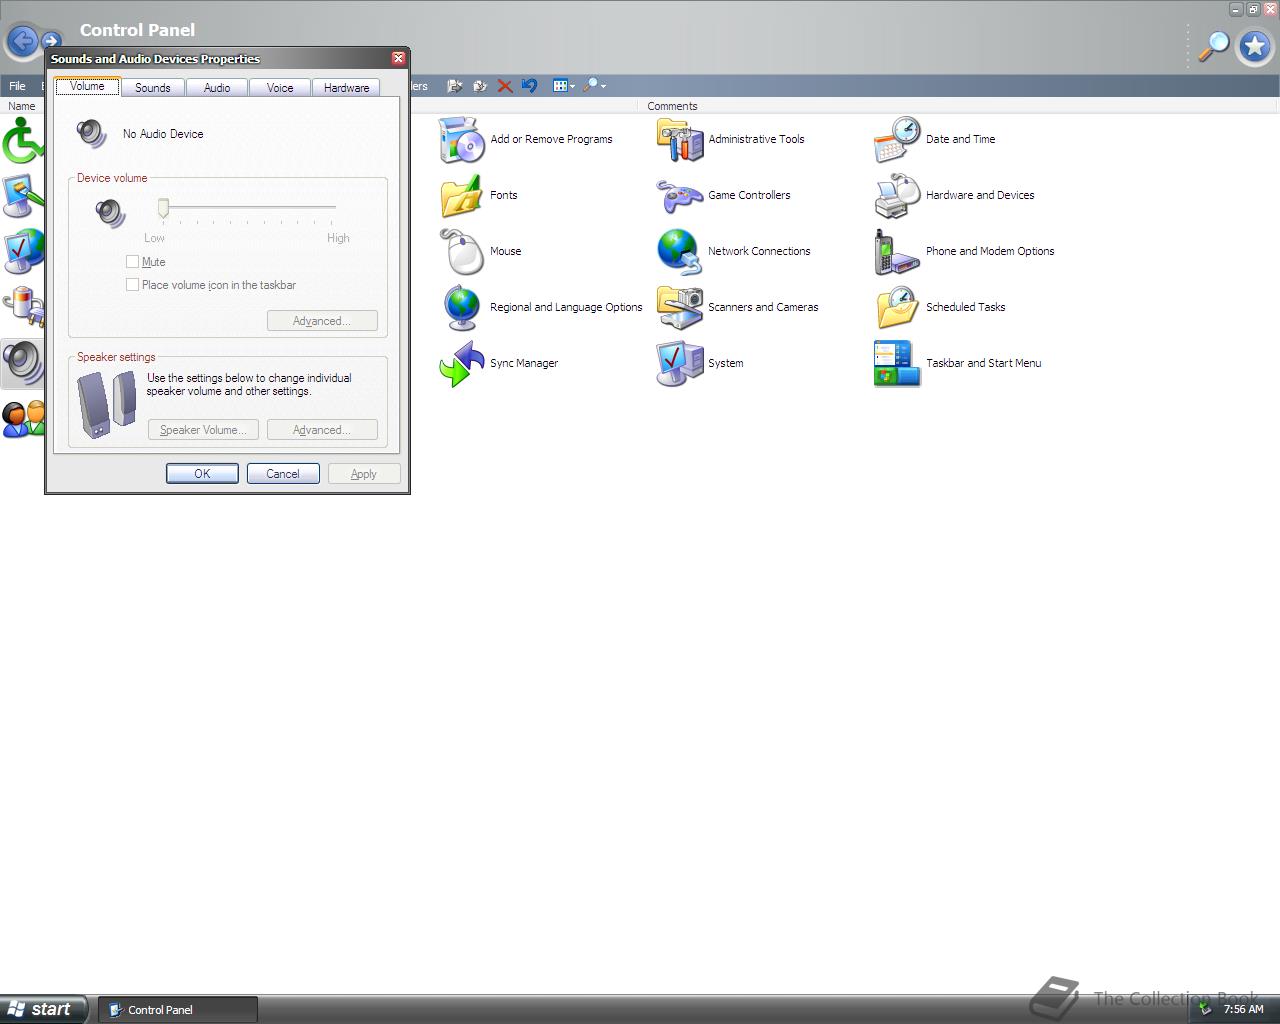The width and height of the screenshot is (1280, 1024).
Task: Click the 7:56 AM taskbar clock
Action: tap(1244, 1010)
